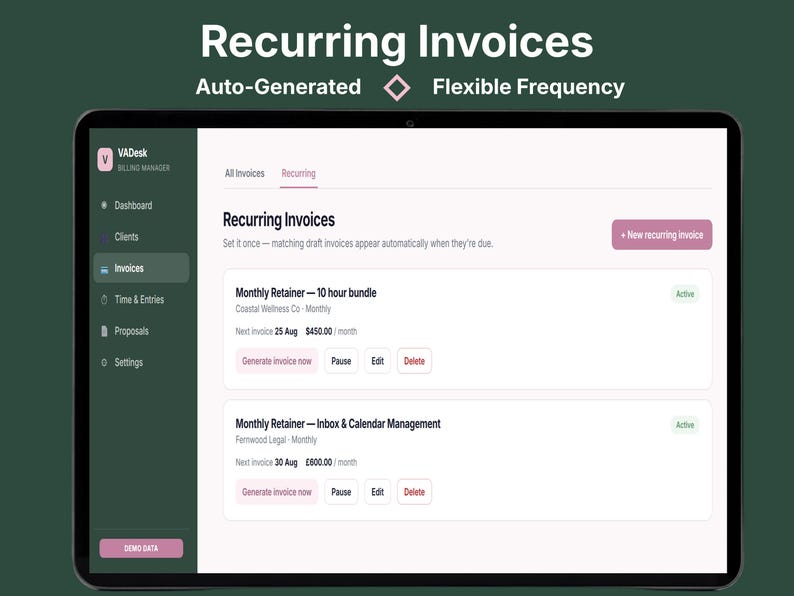794x596 pixels.
Task: Click 'Monthly Retainer — Inbox & Calendar Management' title
Action: click(x=338, y=424)
